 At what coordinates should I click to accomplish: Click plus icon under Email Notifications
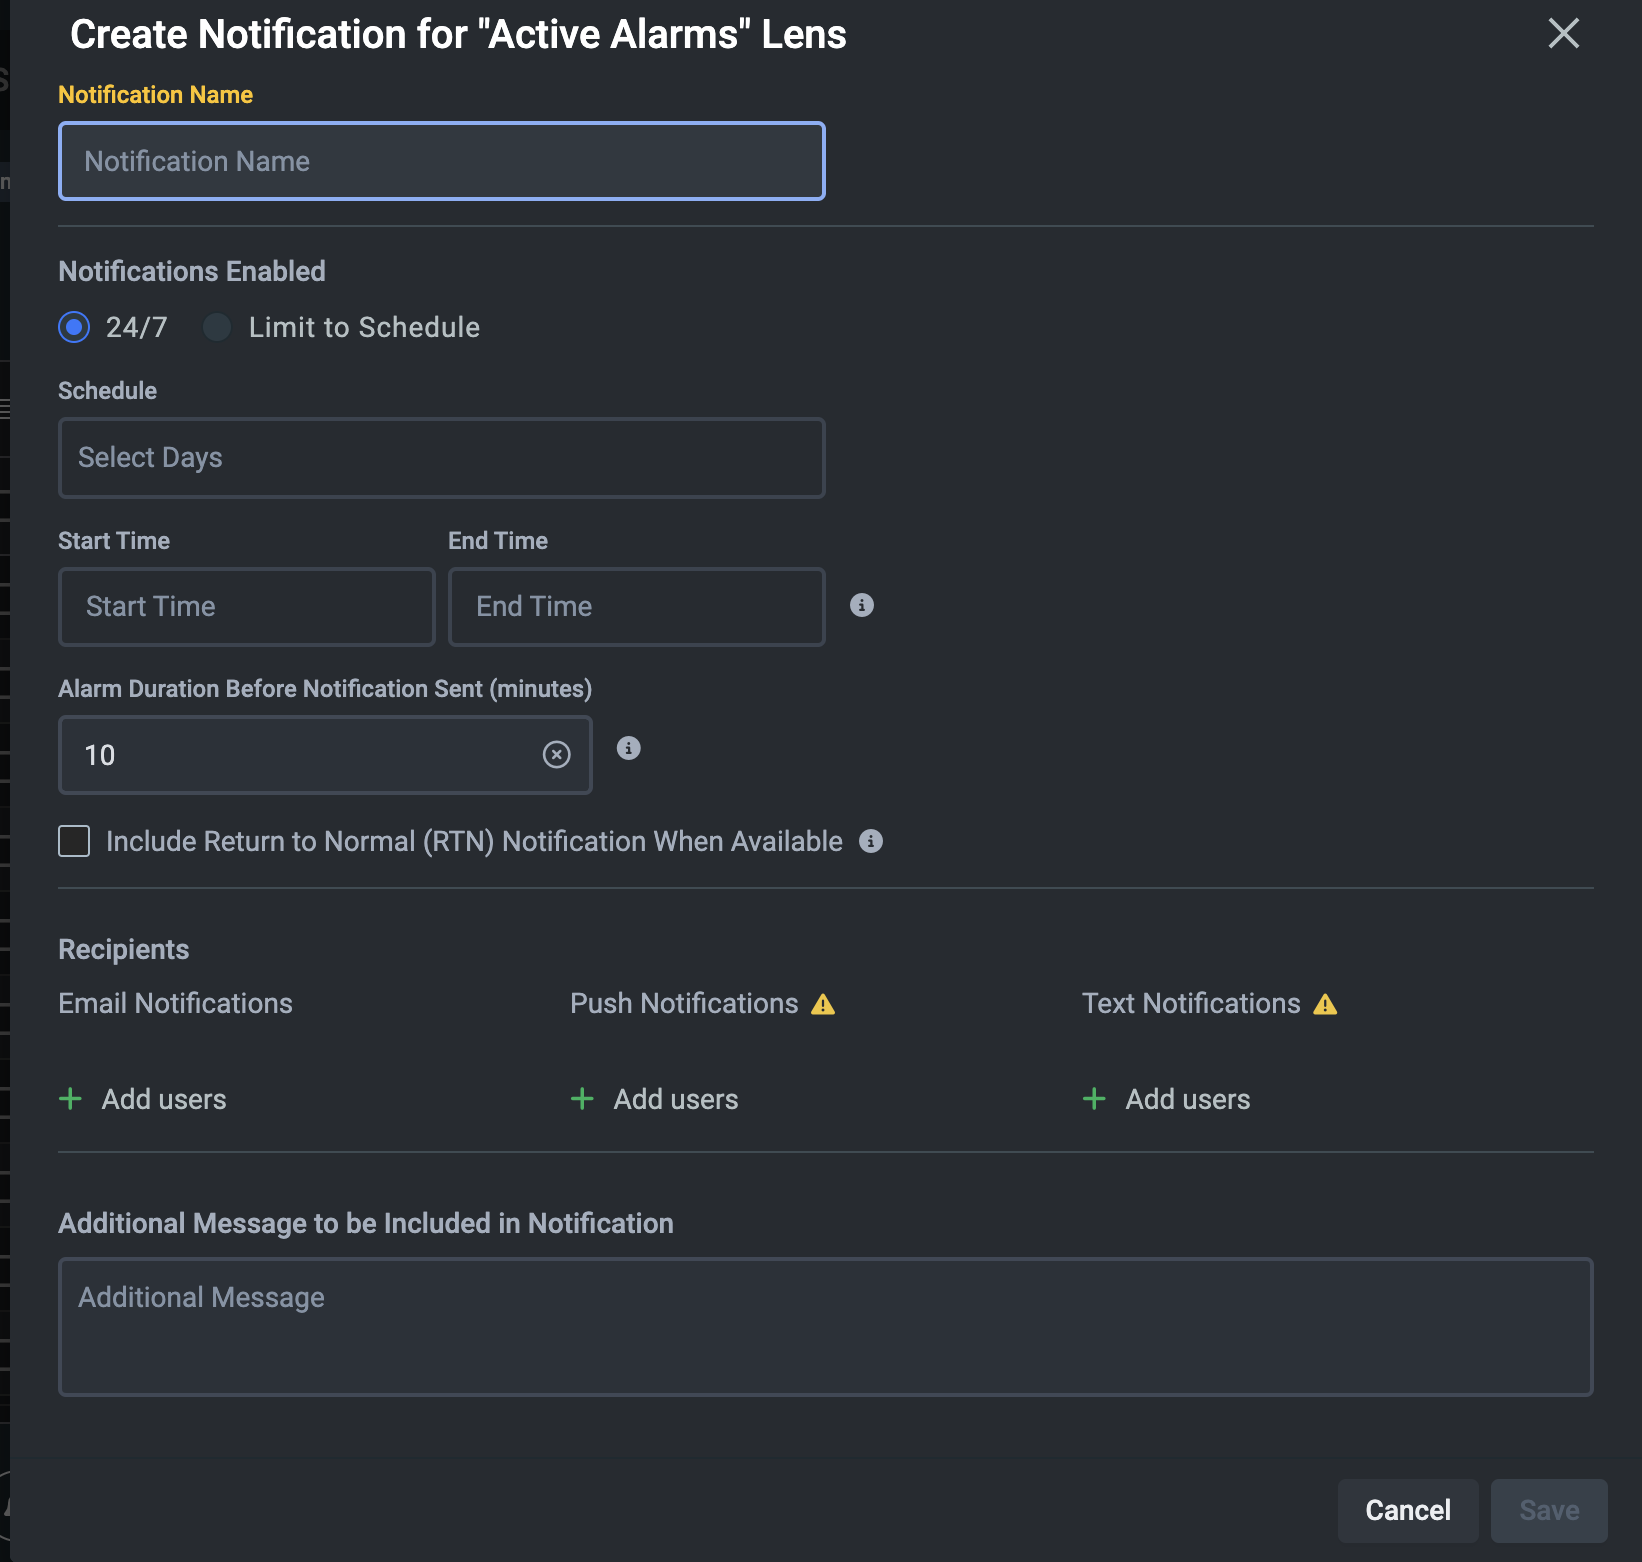(71, 1099)
